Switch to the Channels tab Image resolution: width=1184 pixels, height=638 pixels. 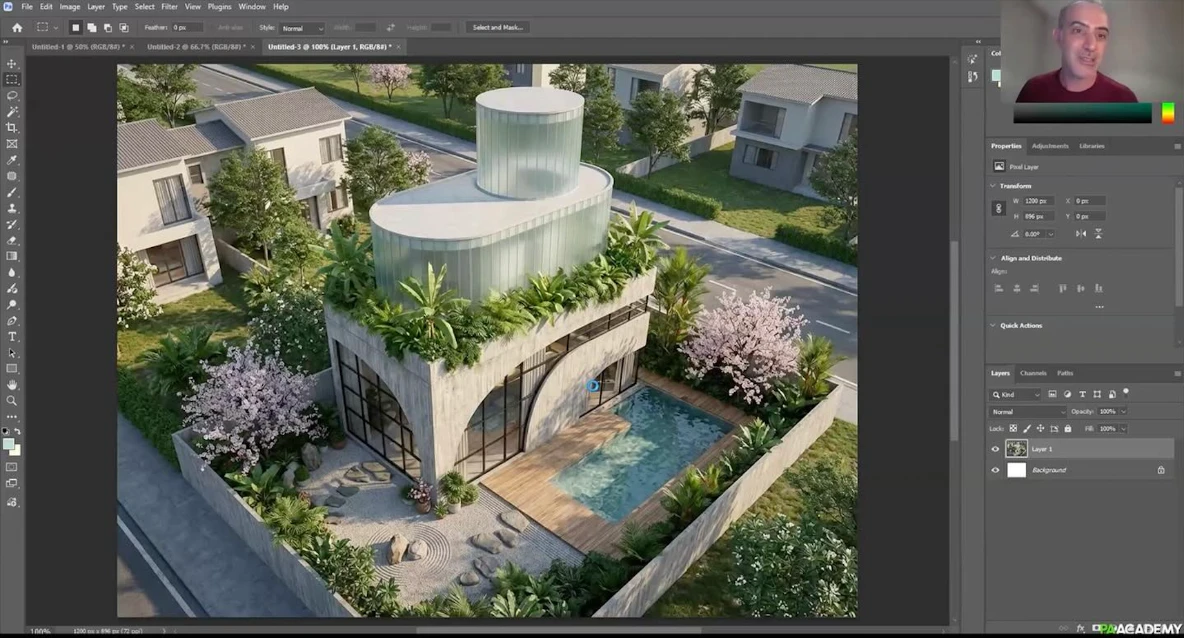[1033, 373]
